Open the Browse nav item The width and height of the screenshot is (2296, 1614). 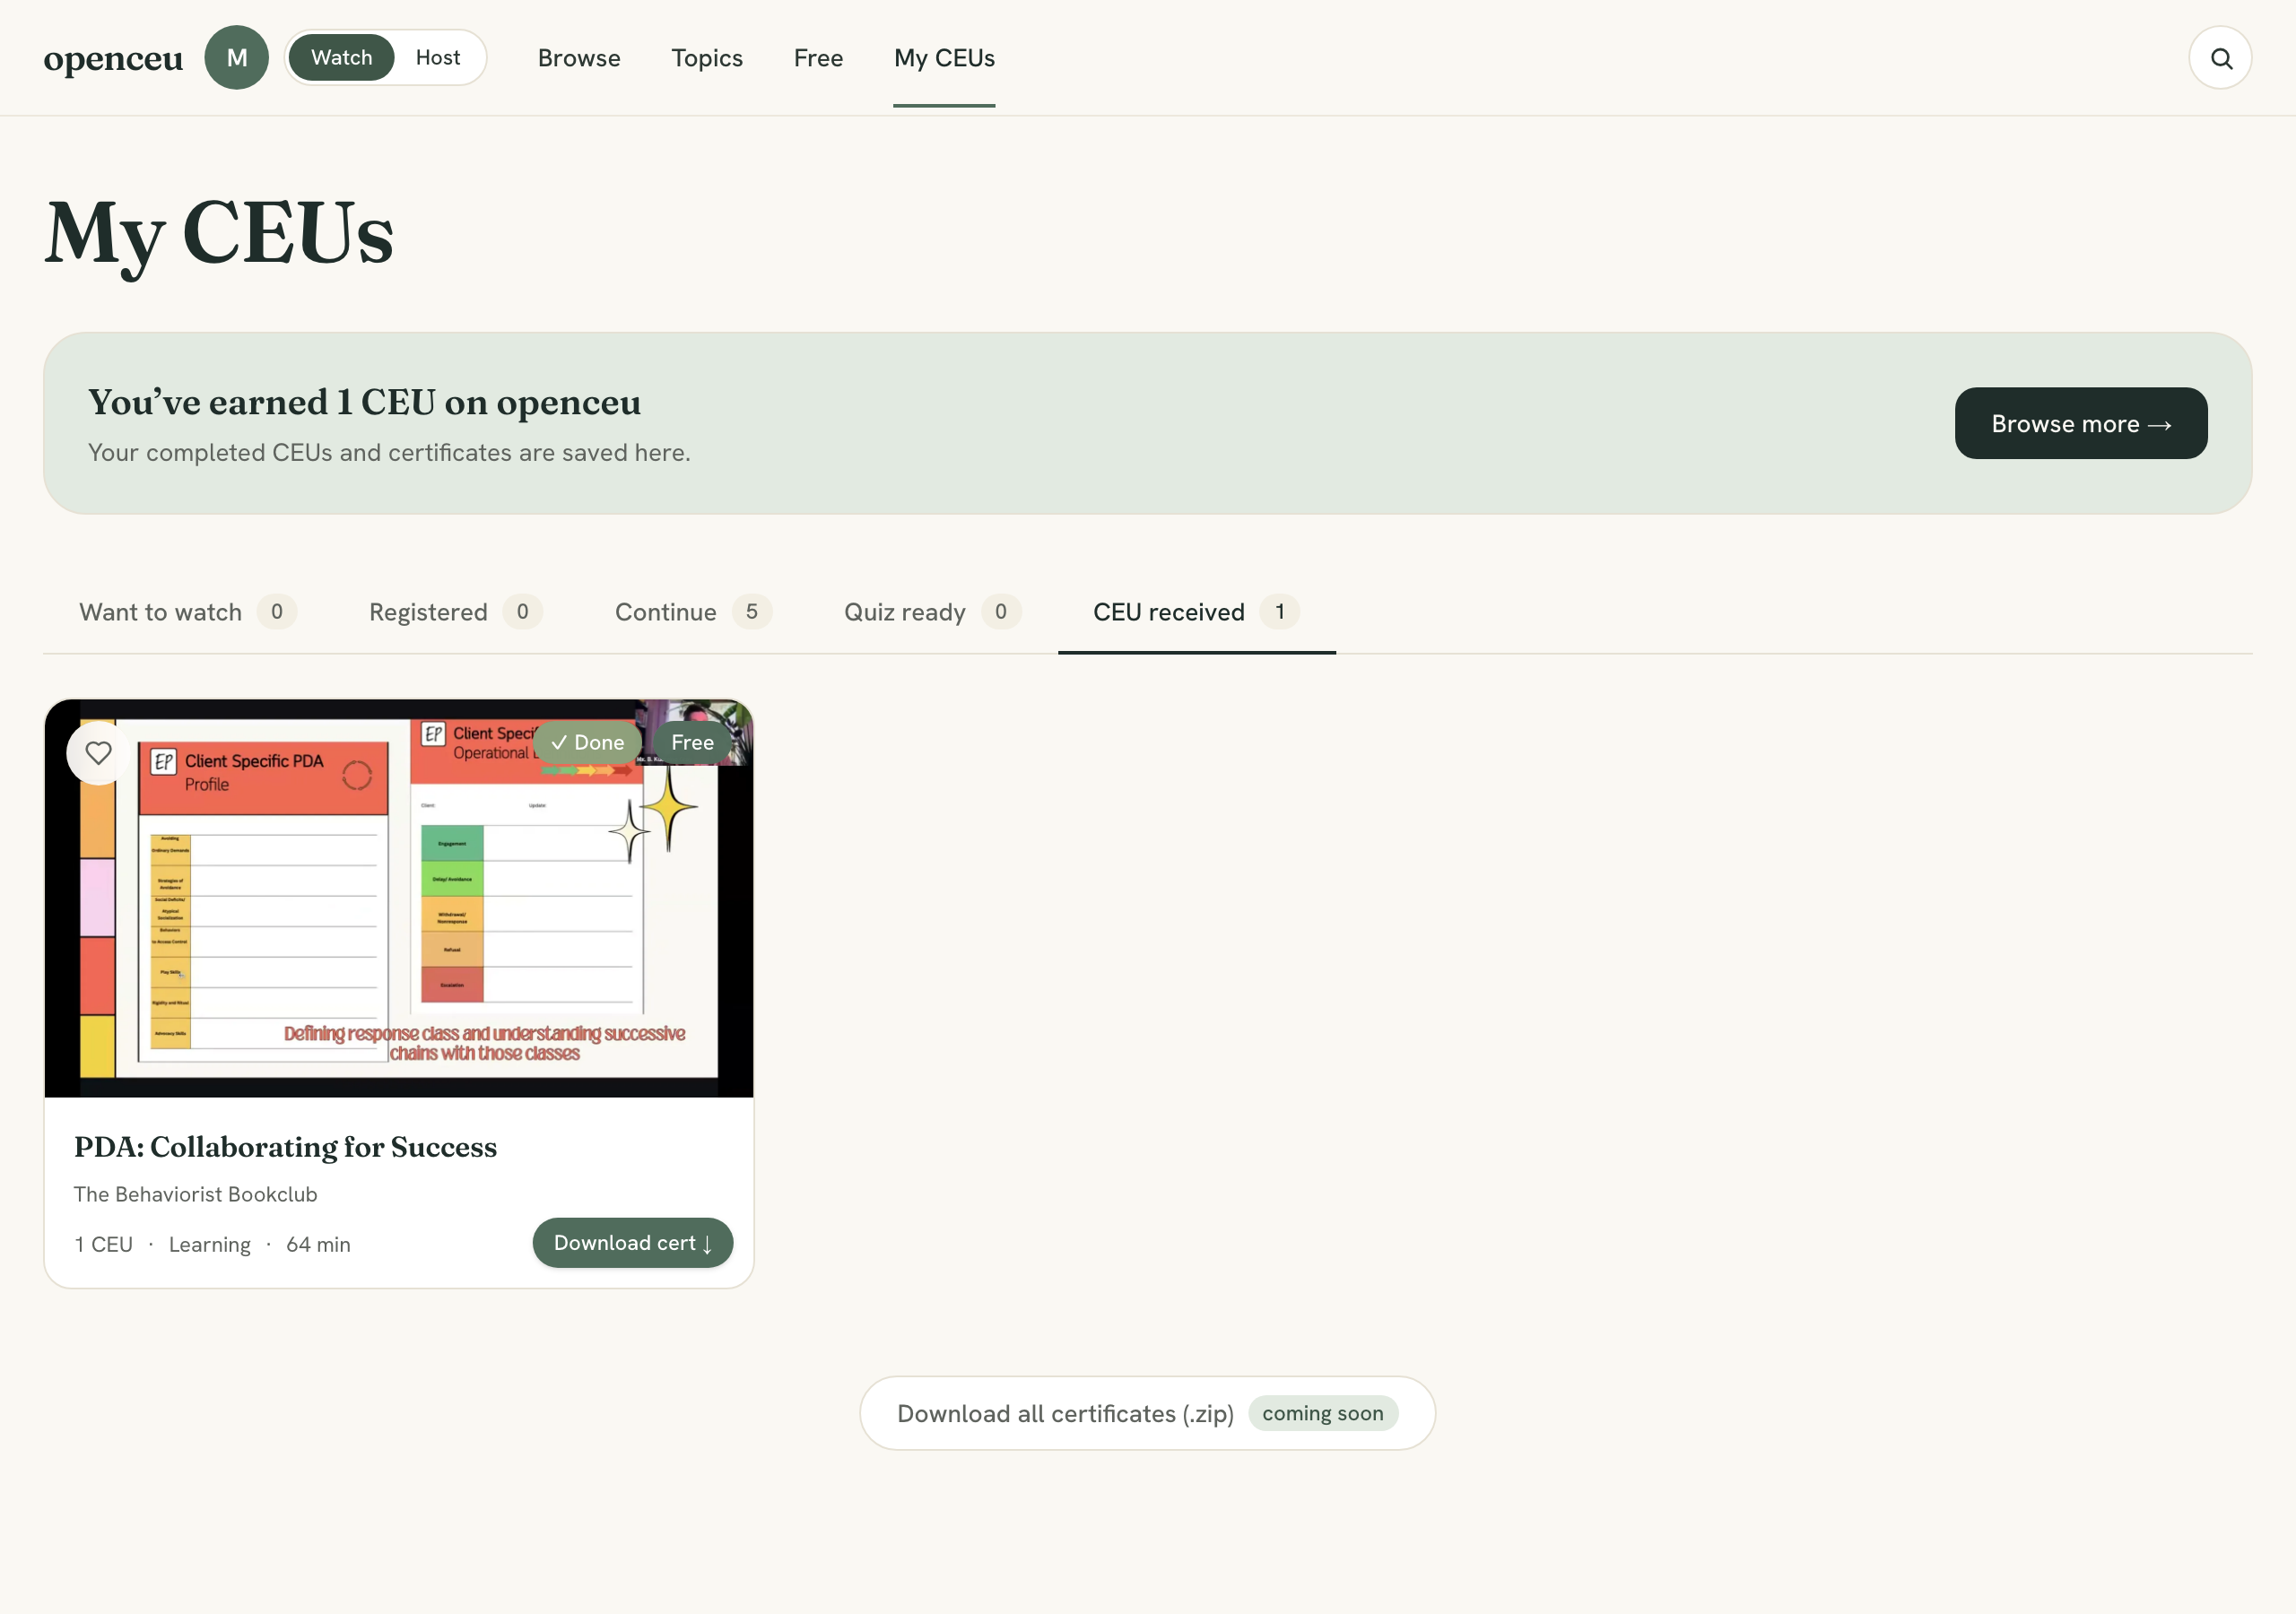[x=579, y=58]
